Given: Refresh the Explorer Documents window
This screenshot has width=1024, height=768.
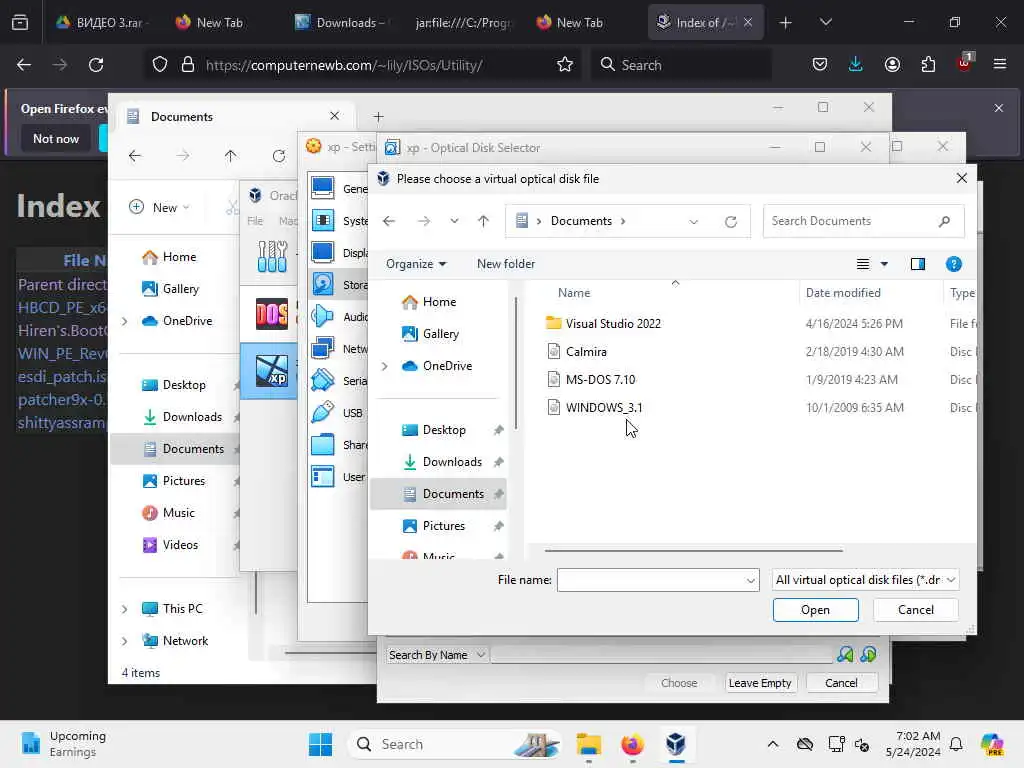Looking at the screenshot, I should click(279, 156).
